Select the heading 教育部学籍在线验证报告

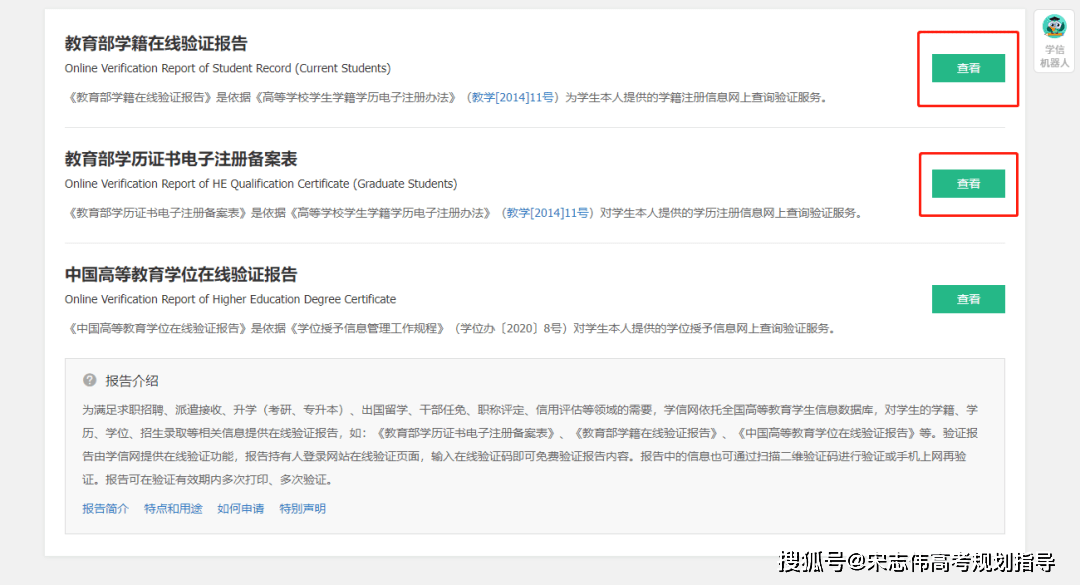[156, 43]
